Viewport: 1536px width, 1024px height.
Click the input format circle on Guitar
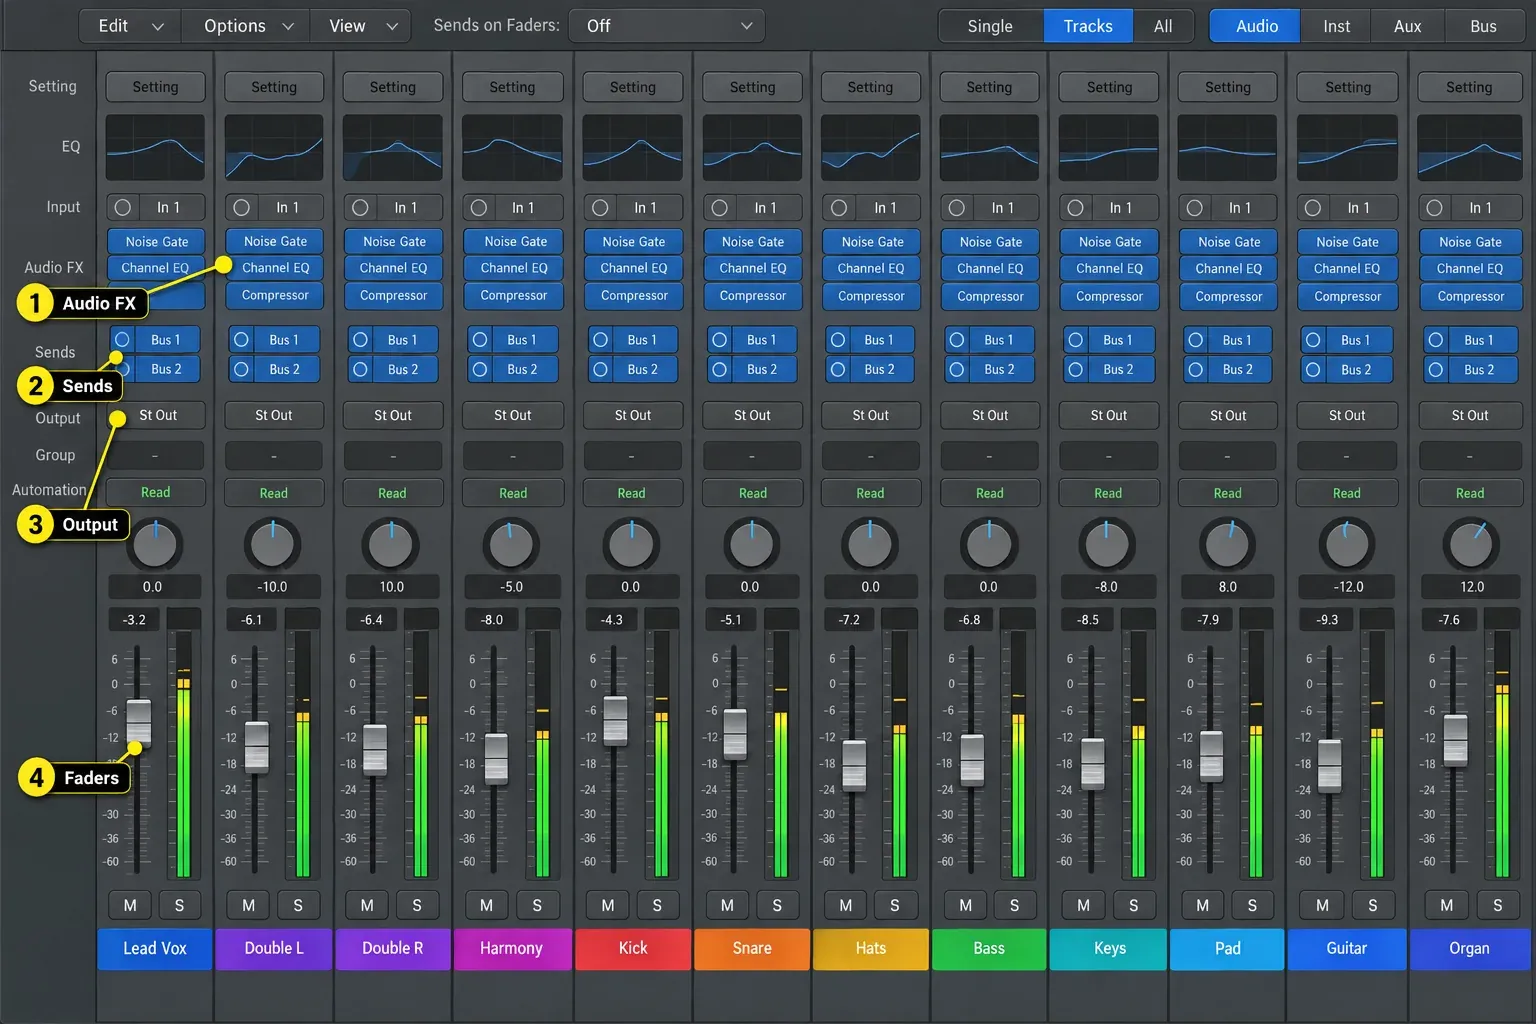[x=1313, y=208]
